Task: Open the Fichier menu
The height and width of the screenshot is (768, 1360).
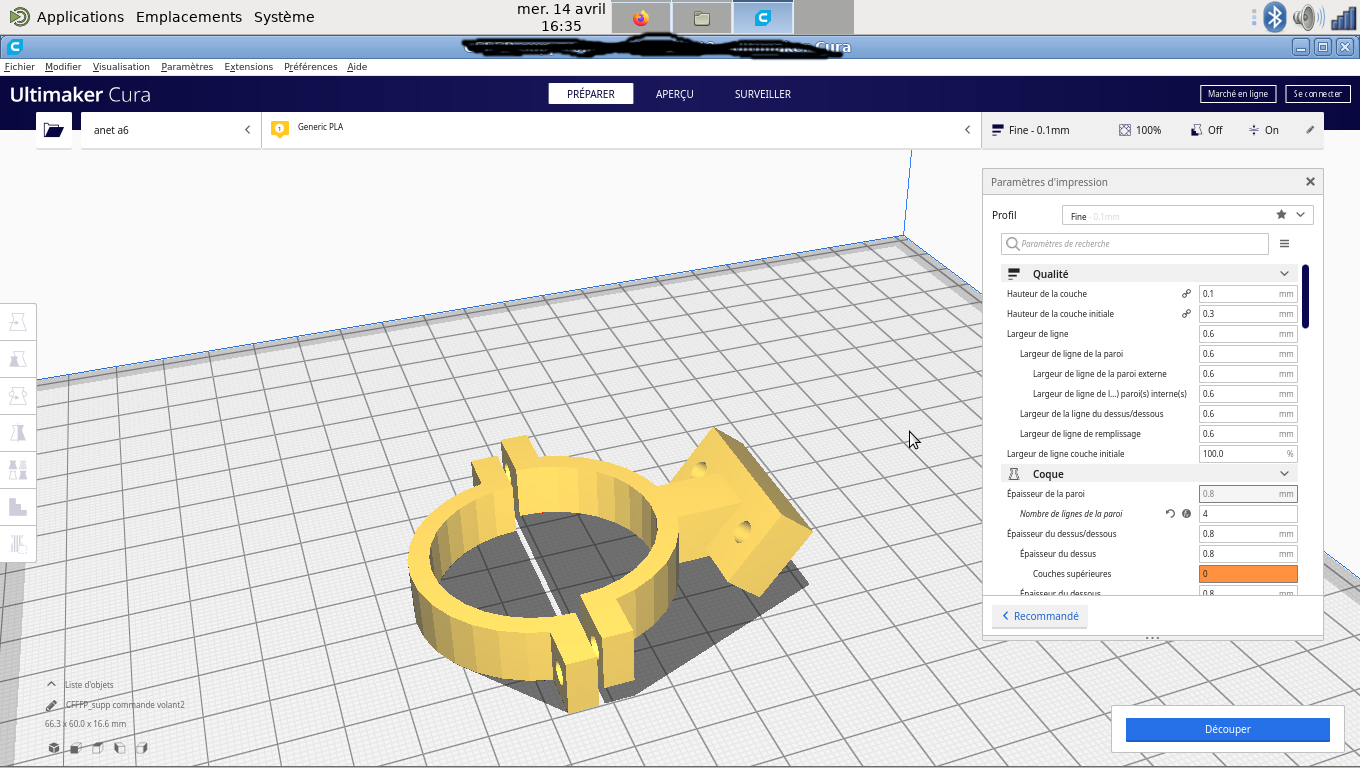Action: point(20,67)
